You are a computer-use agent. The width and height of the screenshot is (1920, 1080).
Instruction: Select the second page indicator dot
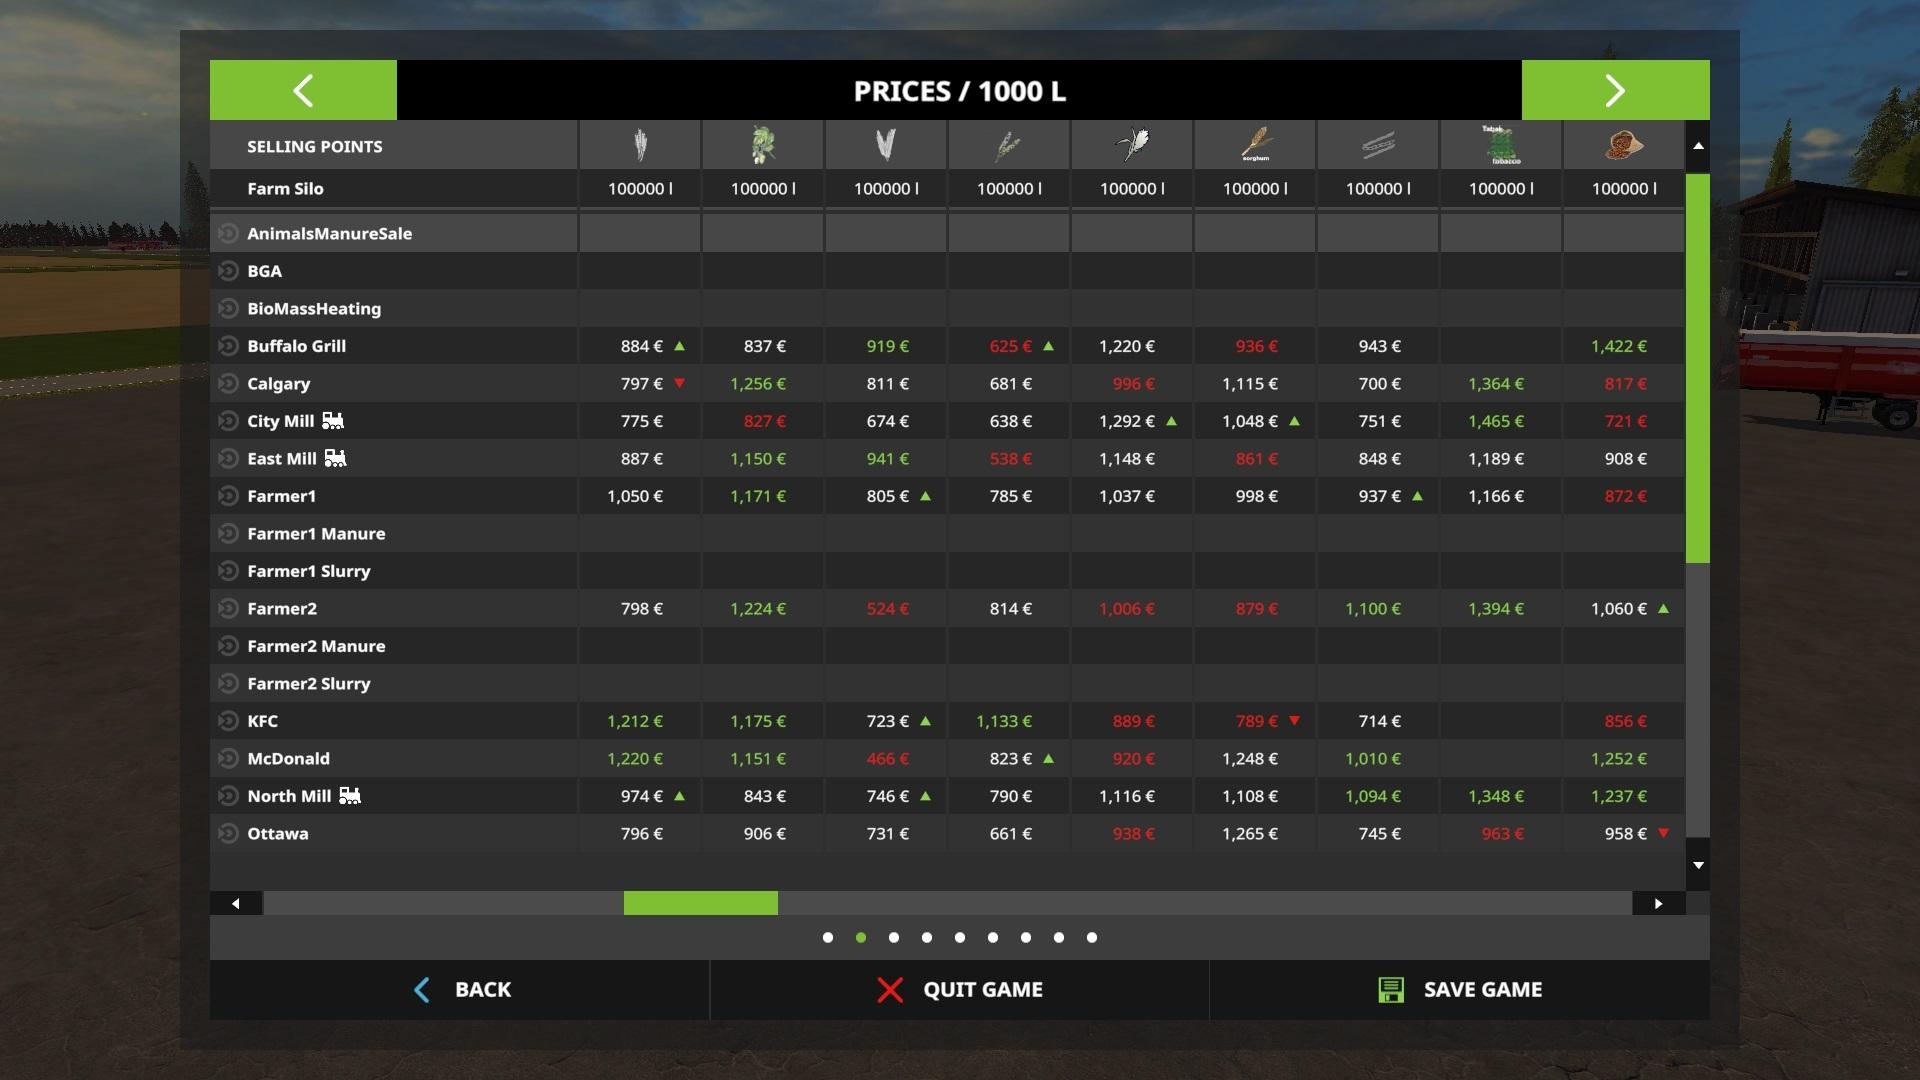pos(861,938)
